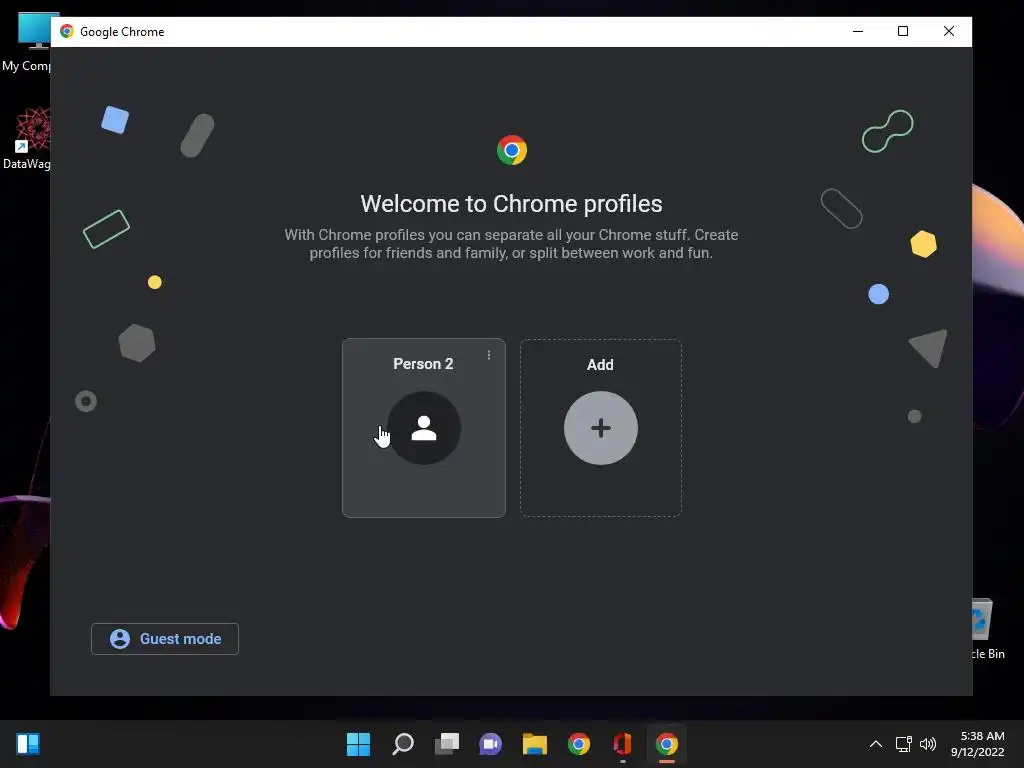Image resolution: width=1024 pixels, height=768 pixels.
Task: Click the Chrome icon in the window title bar
Action: pyautogui.click(x=67, y=31)
